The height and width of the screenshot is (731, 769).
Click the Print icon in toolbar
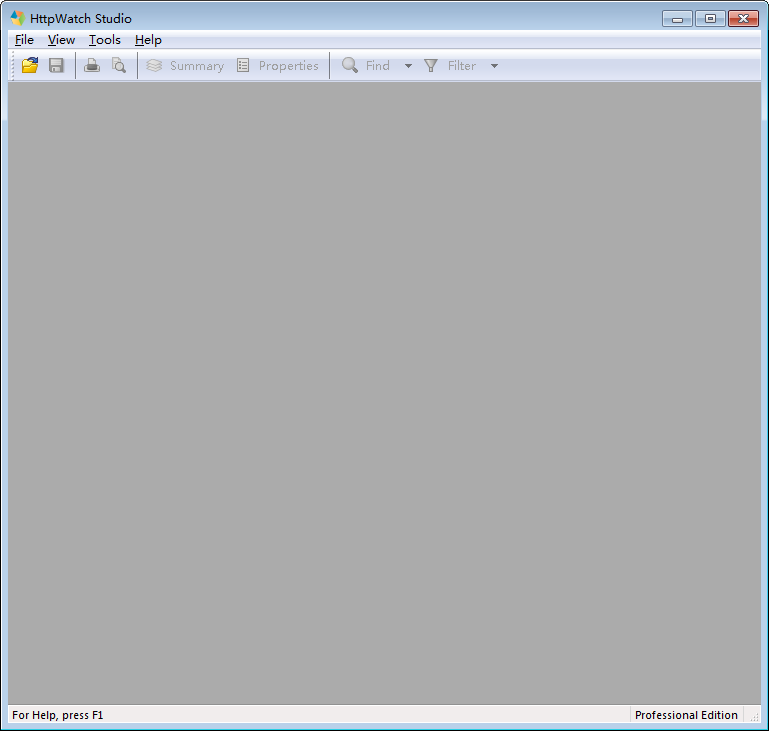92,66
